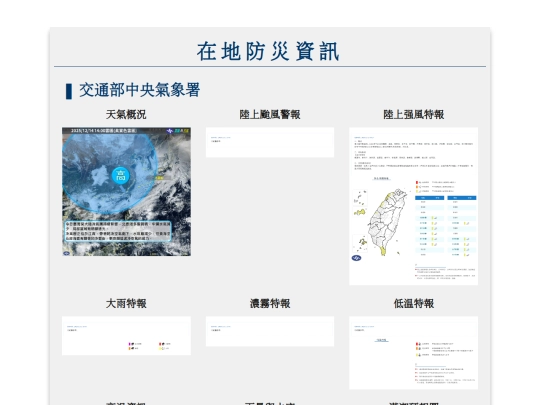Click the underlined link in the 低溫特報 panel

pos(382,340)
